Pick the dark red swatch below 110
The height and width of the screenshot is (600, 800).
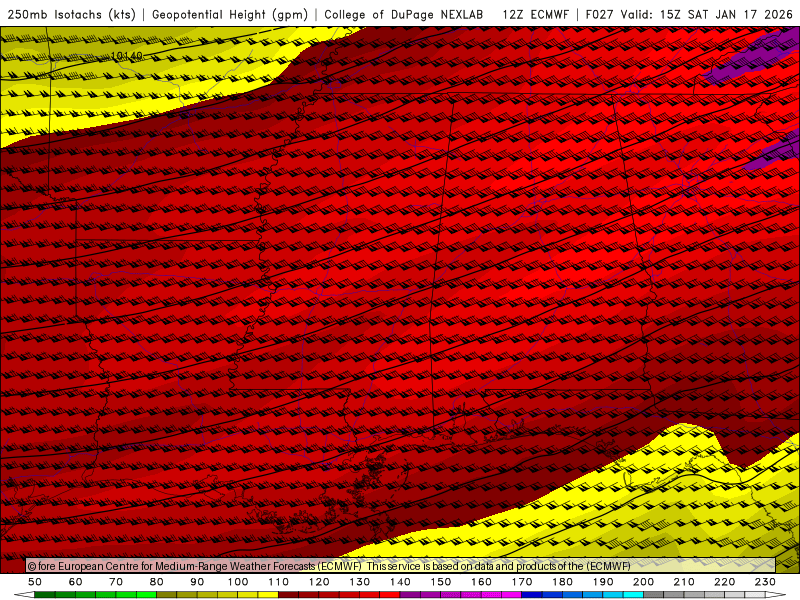pos(288,595)
